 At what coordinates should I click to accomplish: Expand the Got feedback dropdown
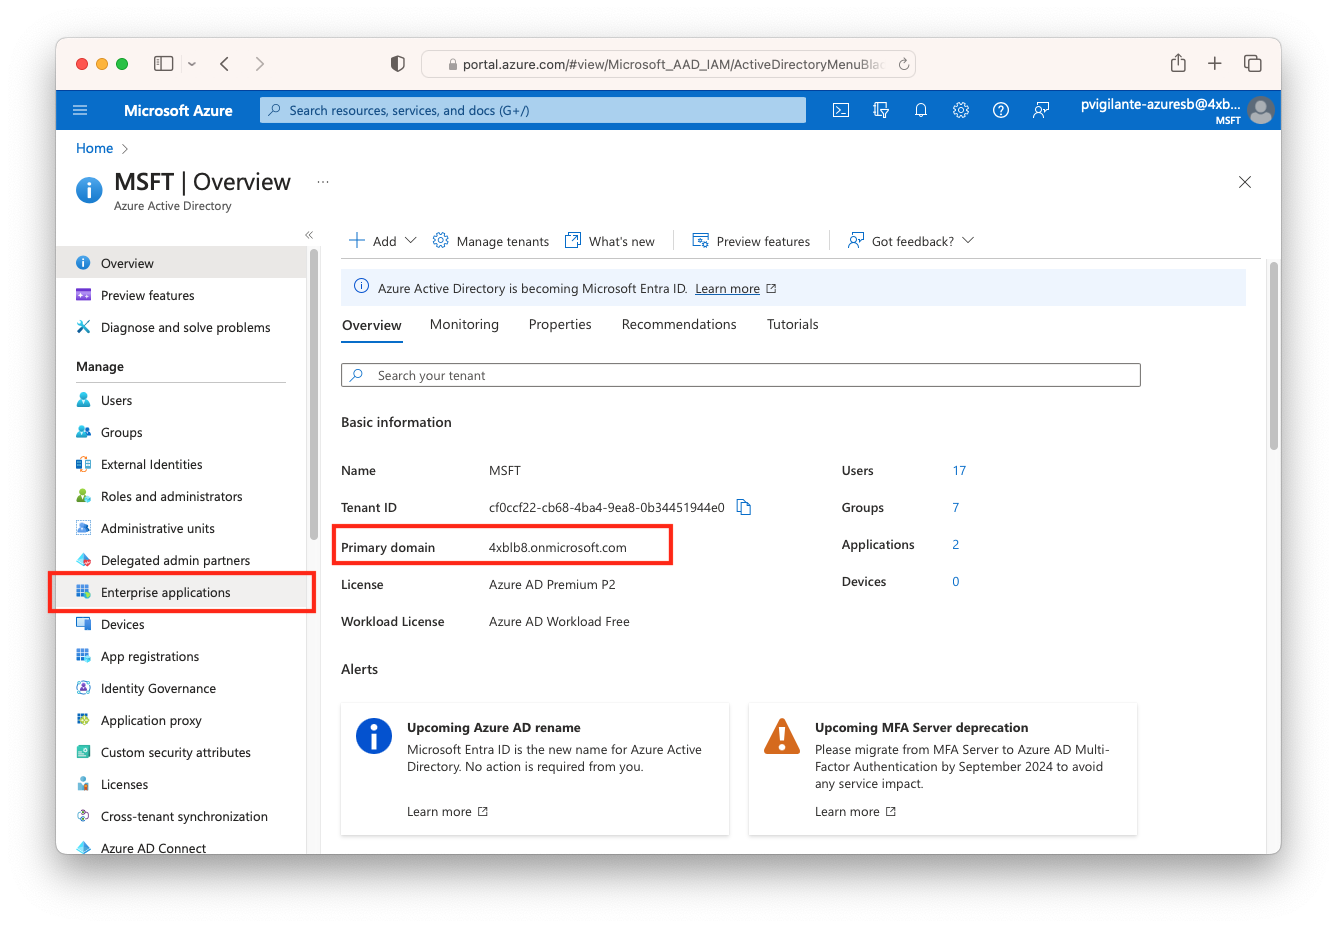909,240
